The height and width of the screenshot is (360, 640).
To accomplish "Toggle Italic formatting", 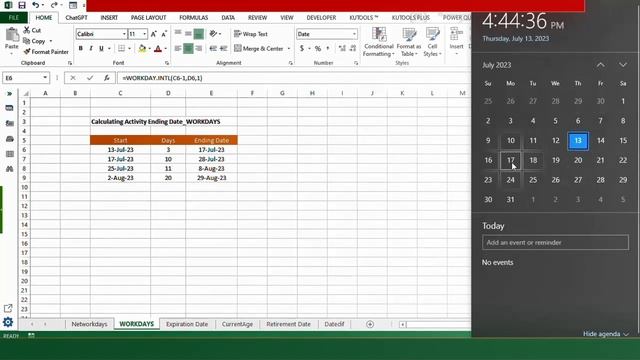I will click(91, 49).
